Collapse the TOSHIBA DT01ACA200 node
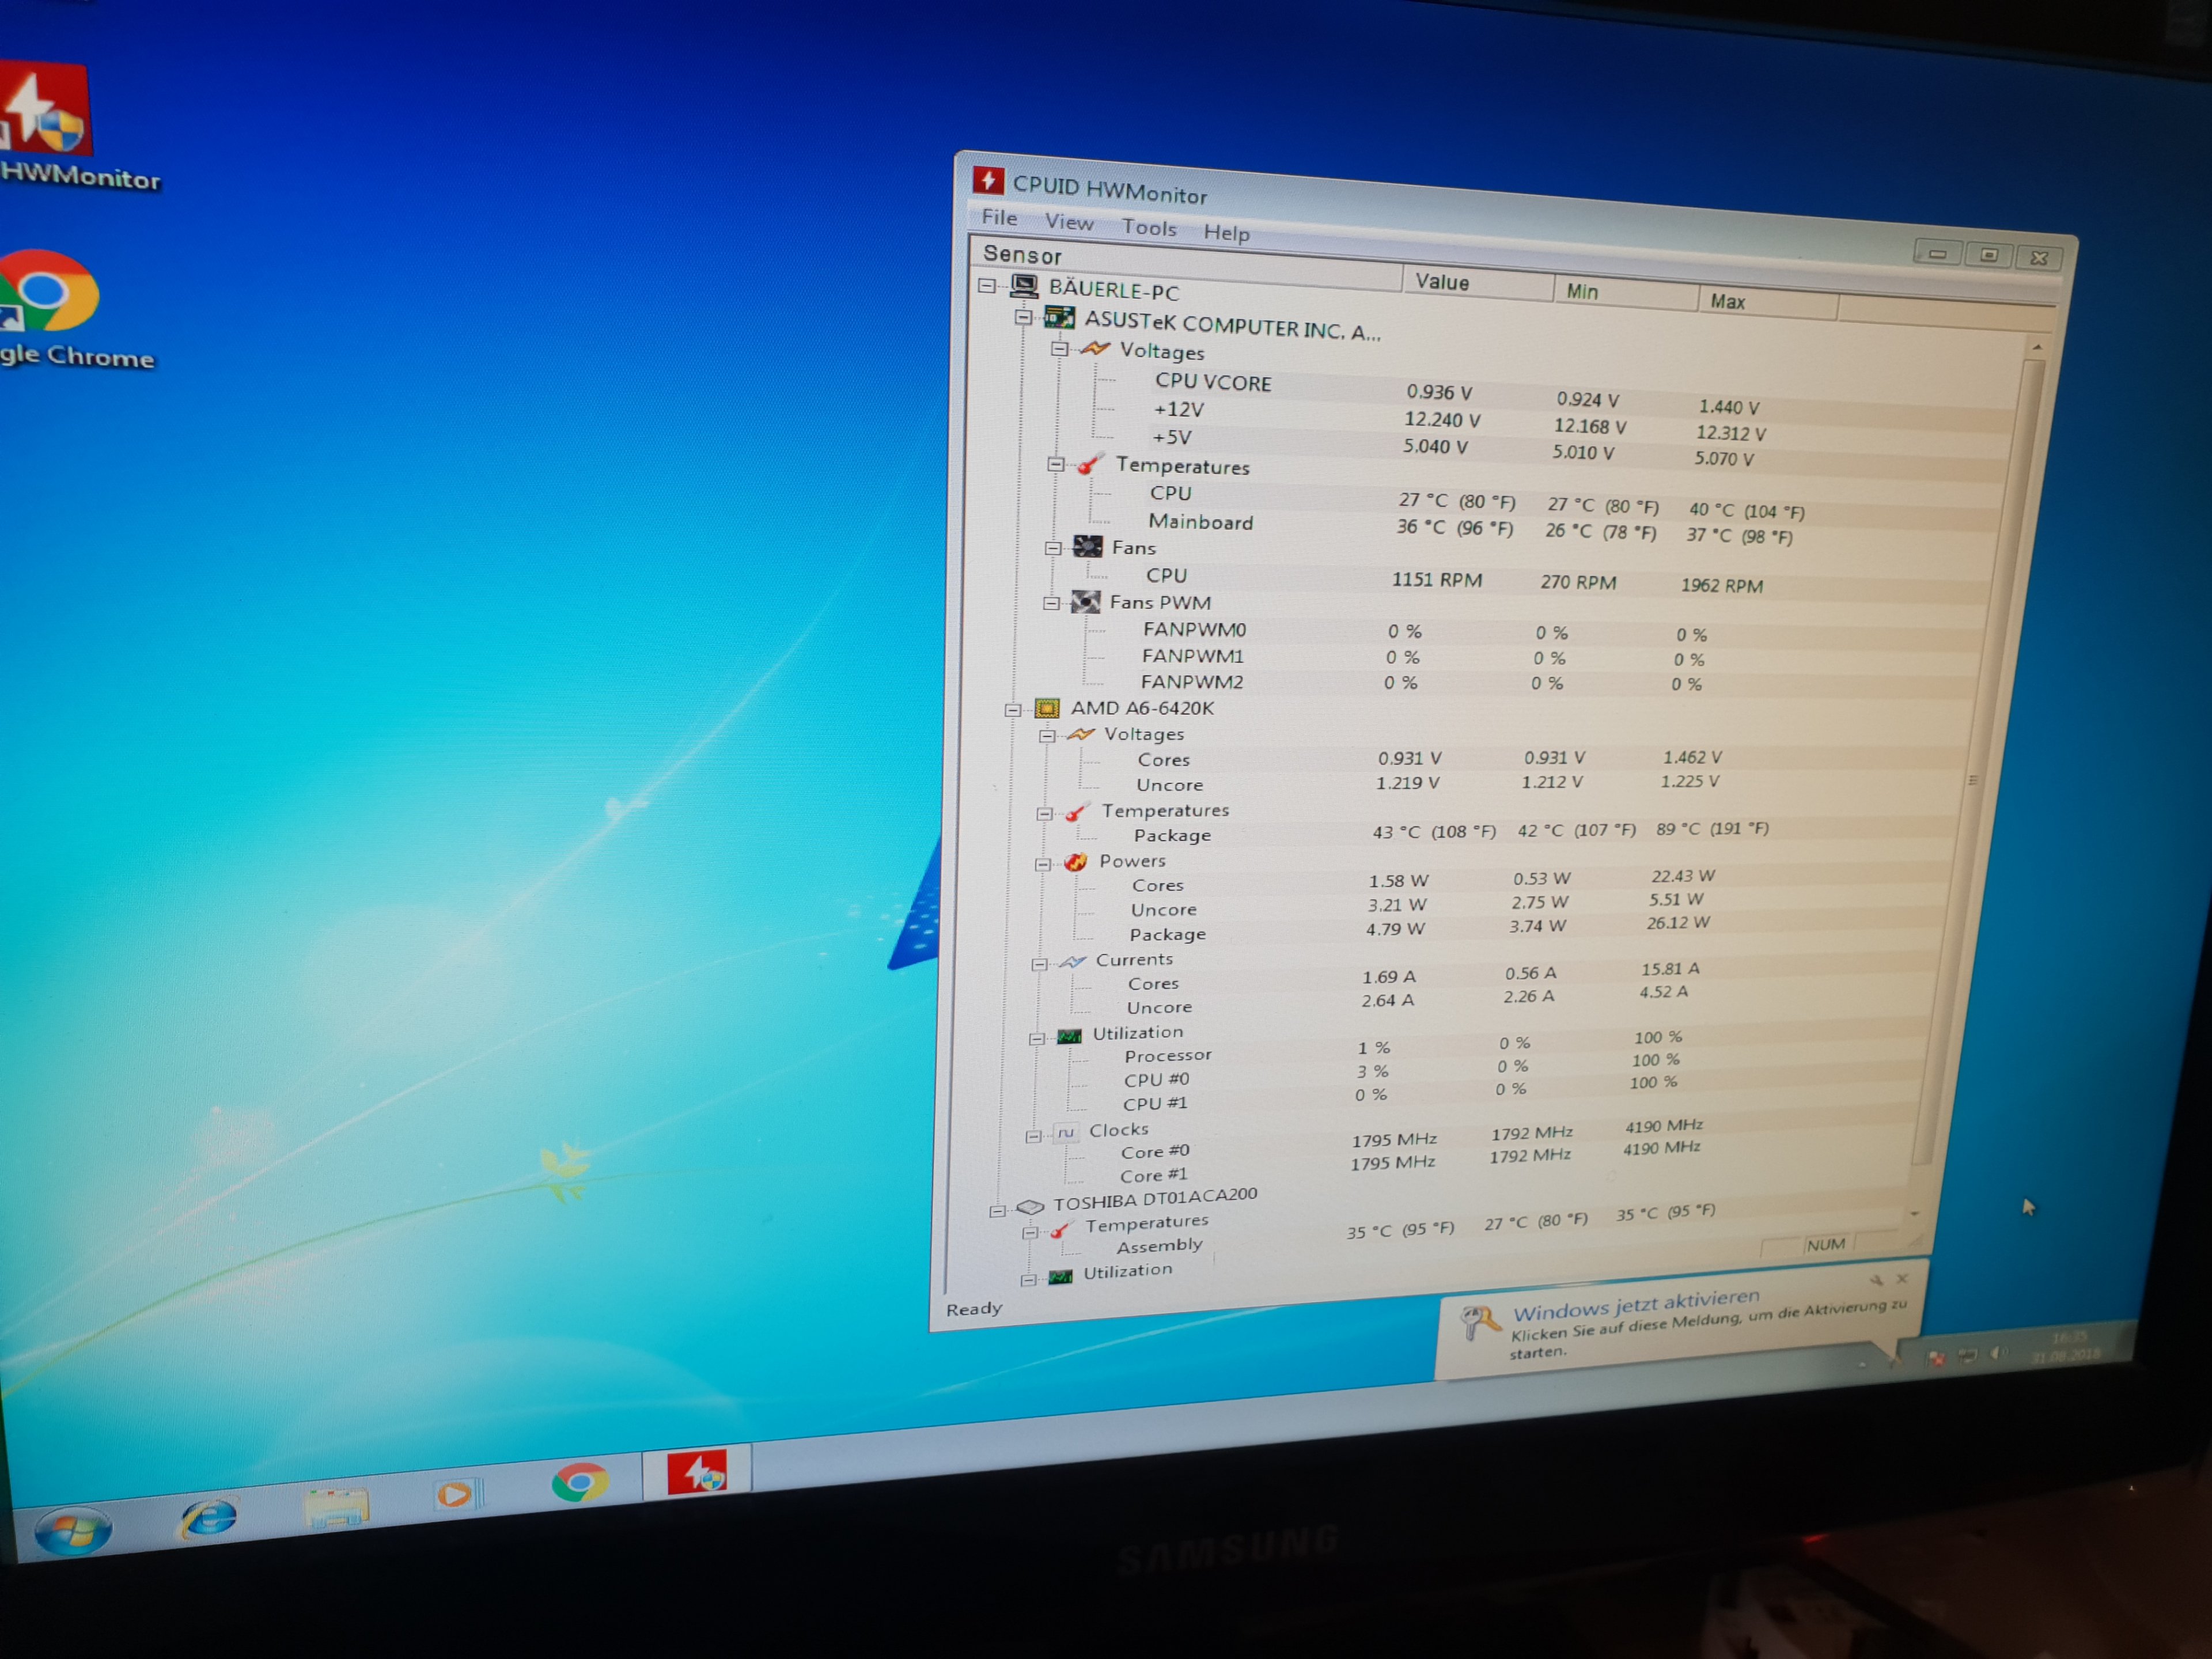Viewport: 2212px width, 1659px height. 997,1211
